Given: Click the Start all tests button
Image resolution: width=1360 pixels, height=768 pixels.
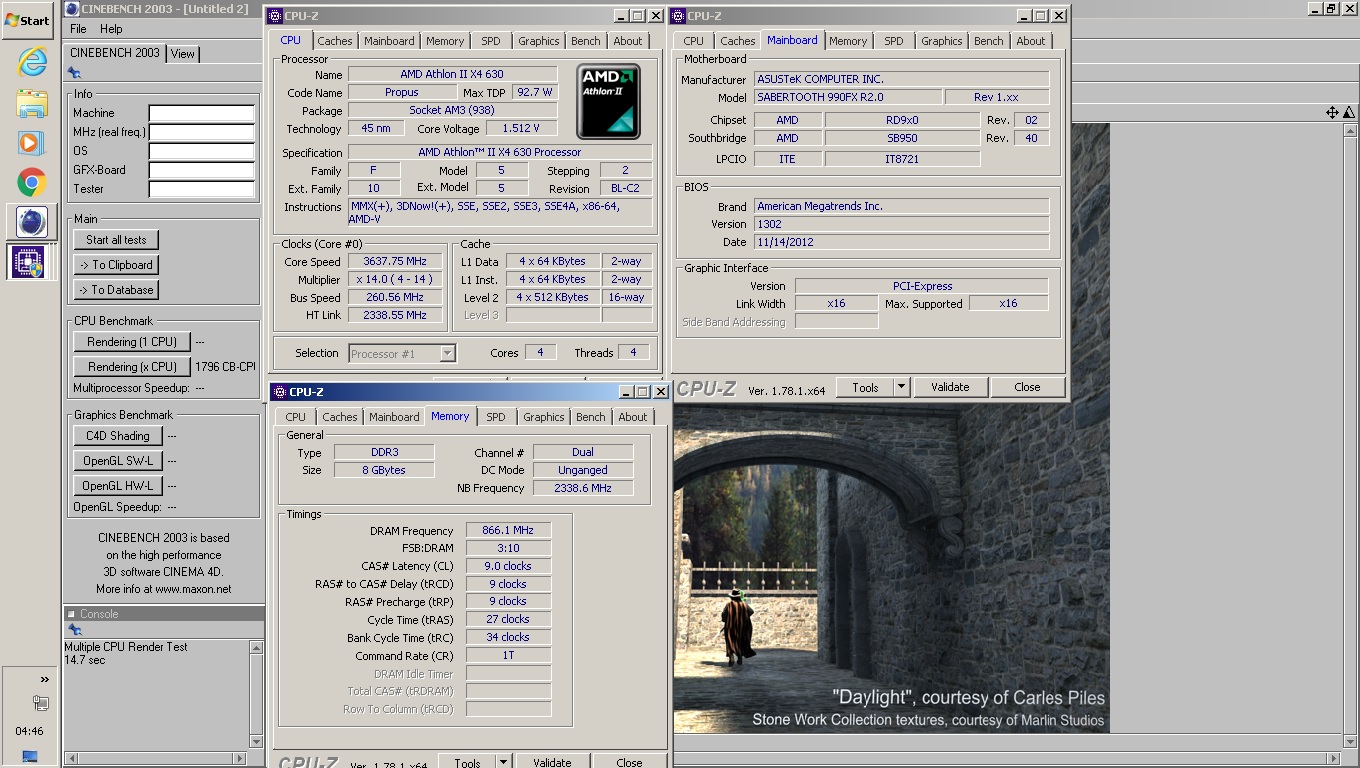Looking at the screenshot, I should (x=116, y=240).
